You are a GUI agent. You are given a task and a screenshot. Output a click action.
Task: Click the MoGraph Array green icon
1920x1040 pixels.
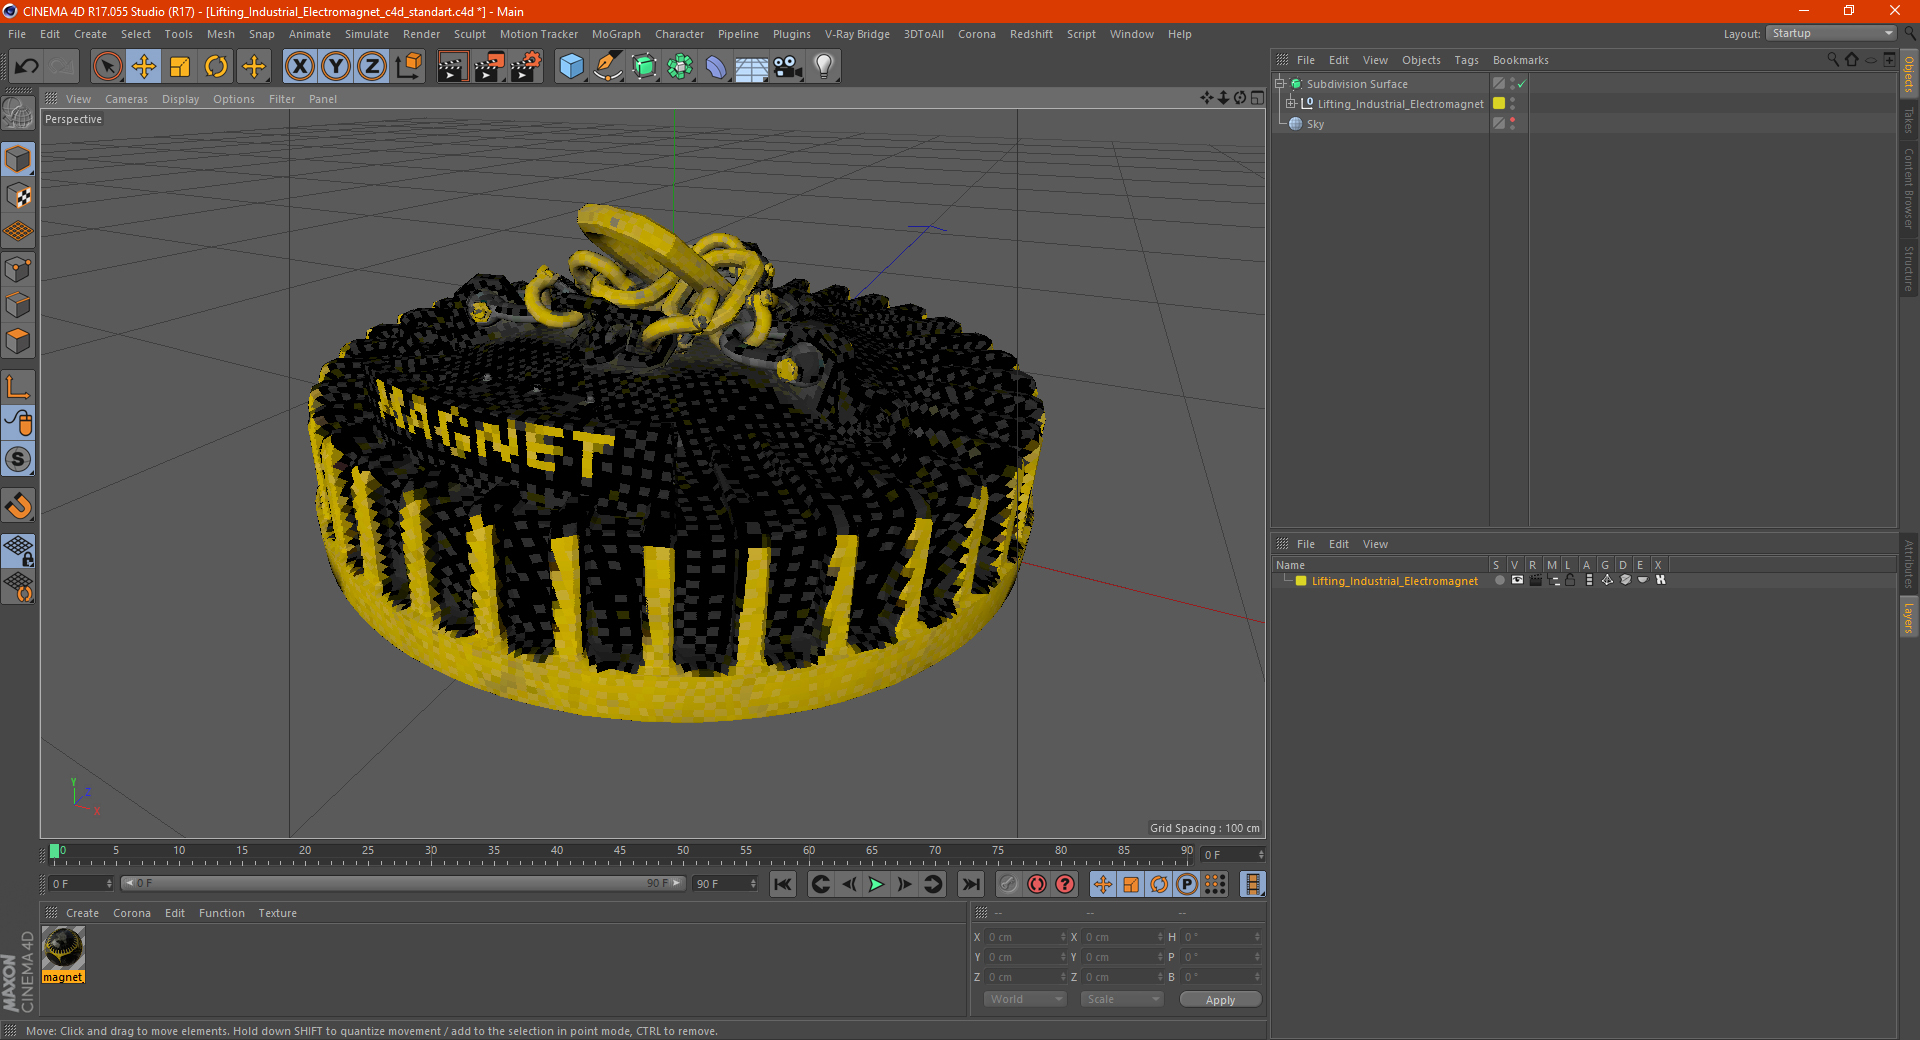click(x=680, y=67)
